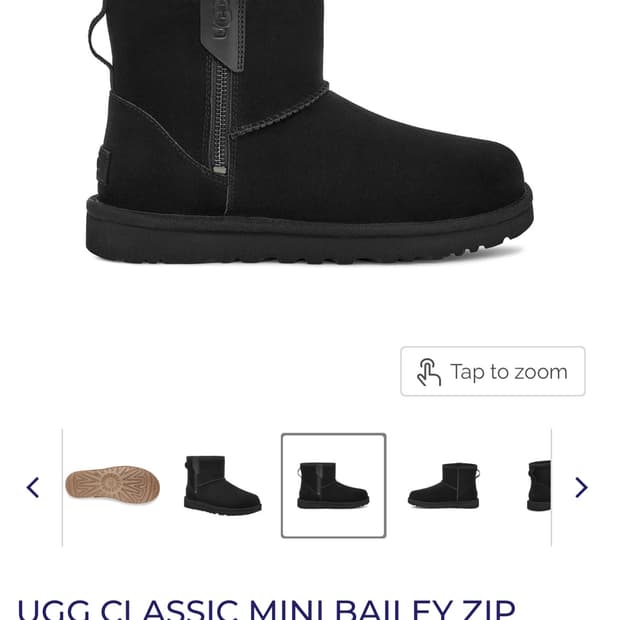Click the hand tap icon beside zoom label
The image size is (620, 620).
click(x=429, y=372)
